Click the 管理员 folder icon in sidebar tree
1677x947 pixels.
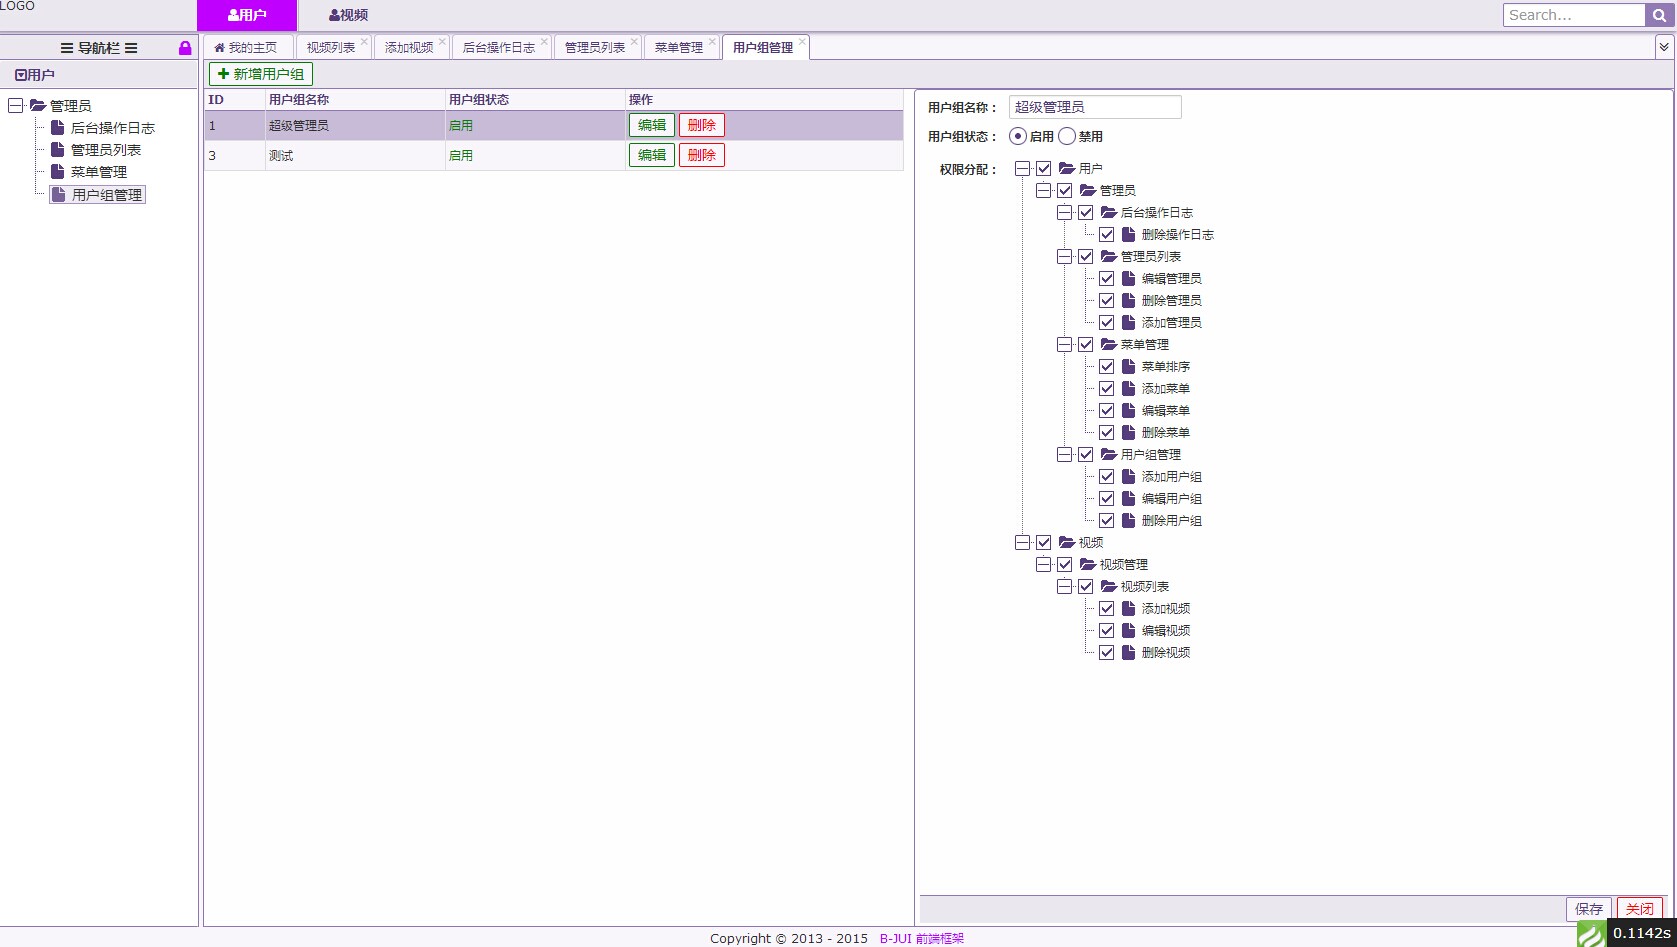38,105
